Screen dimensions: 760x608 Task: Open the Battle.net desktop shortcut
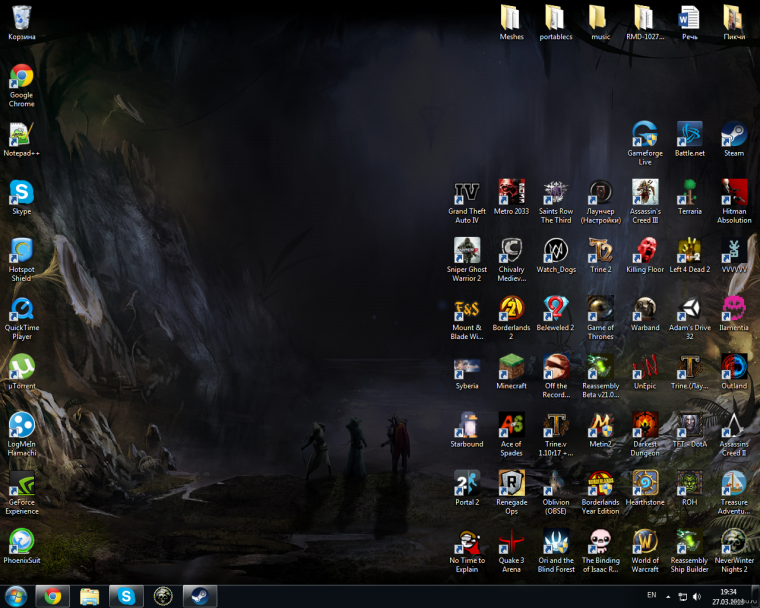(689, 134)
